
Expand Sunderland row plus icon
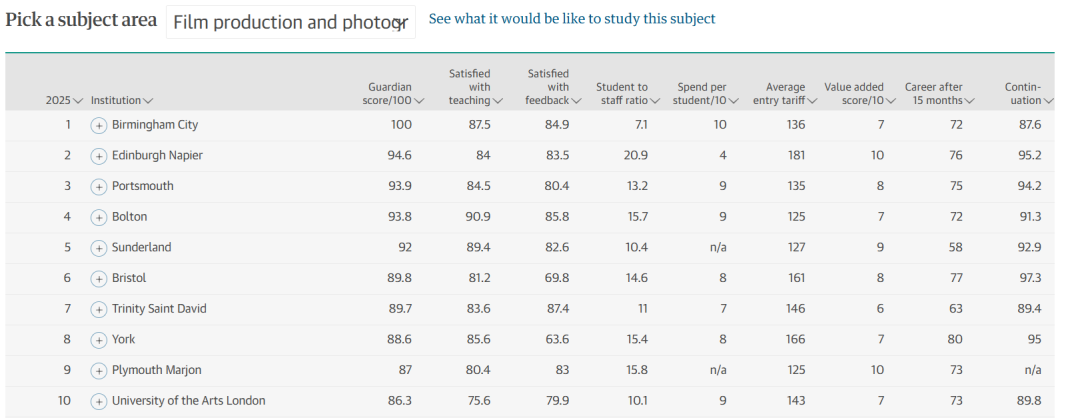tap(98, 248)
